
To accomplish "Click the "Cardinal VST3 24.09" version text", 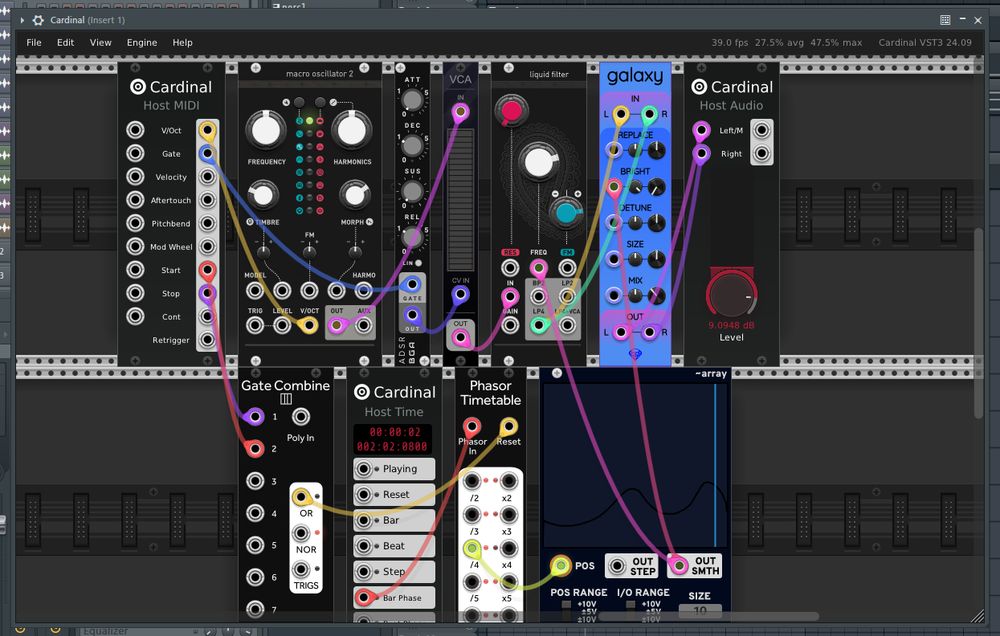I will (x=925, y=43).
